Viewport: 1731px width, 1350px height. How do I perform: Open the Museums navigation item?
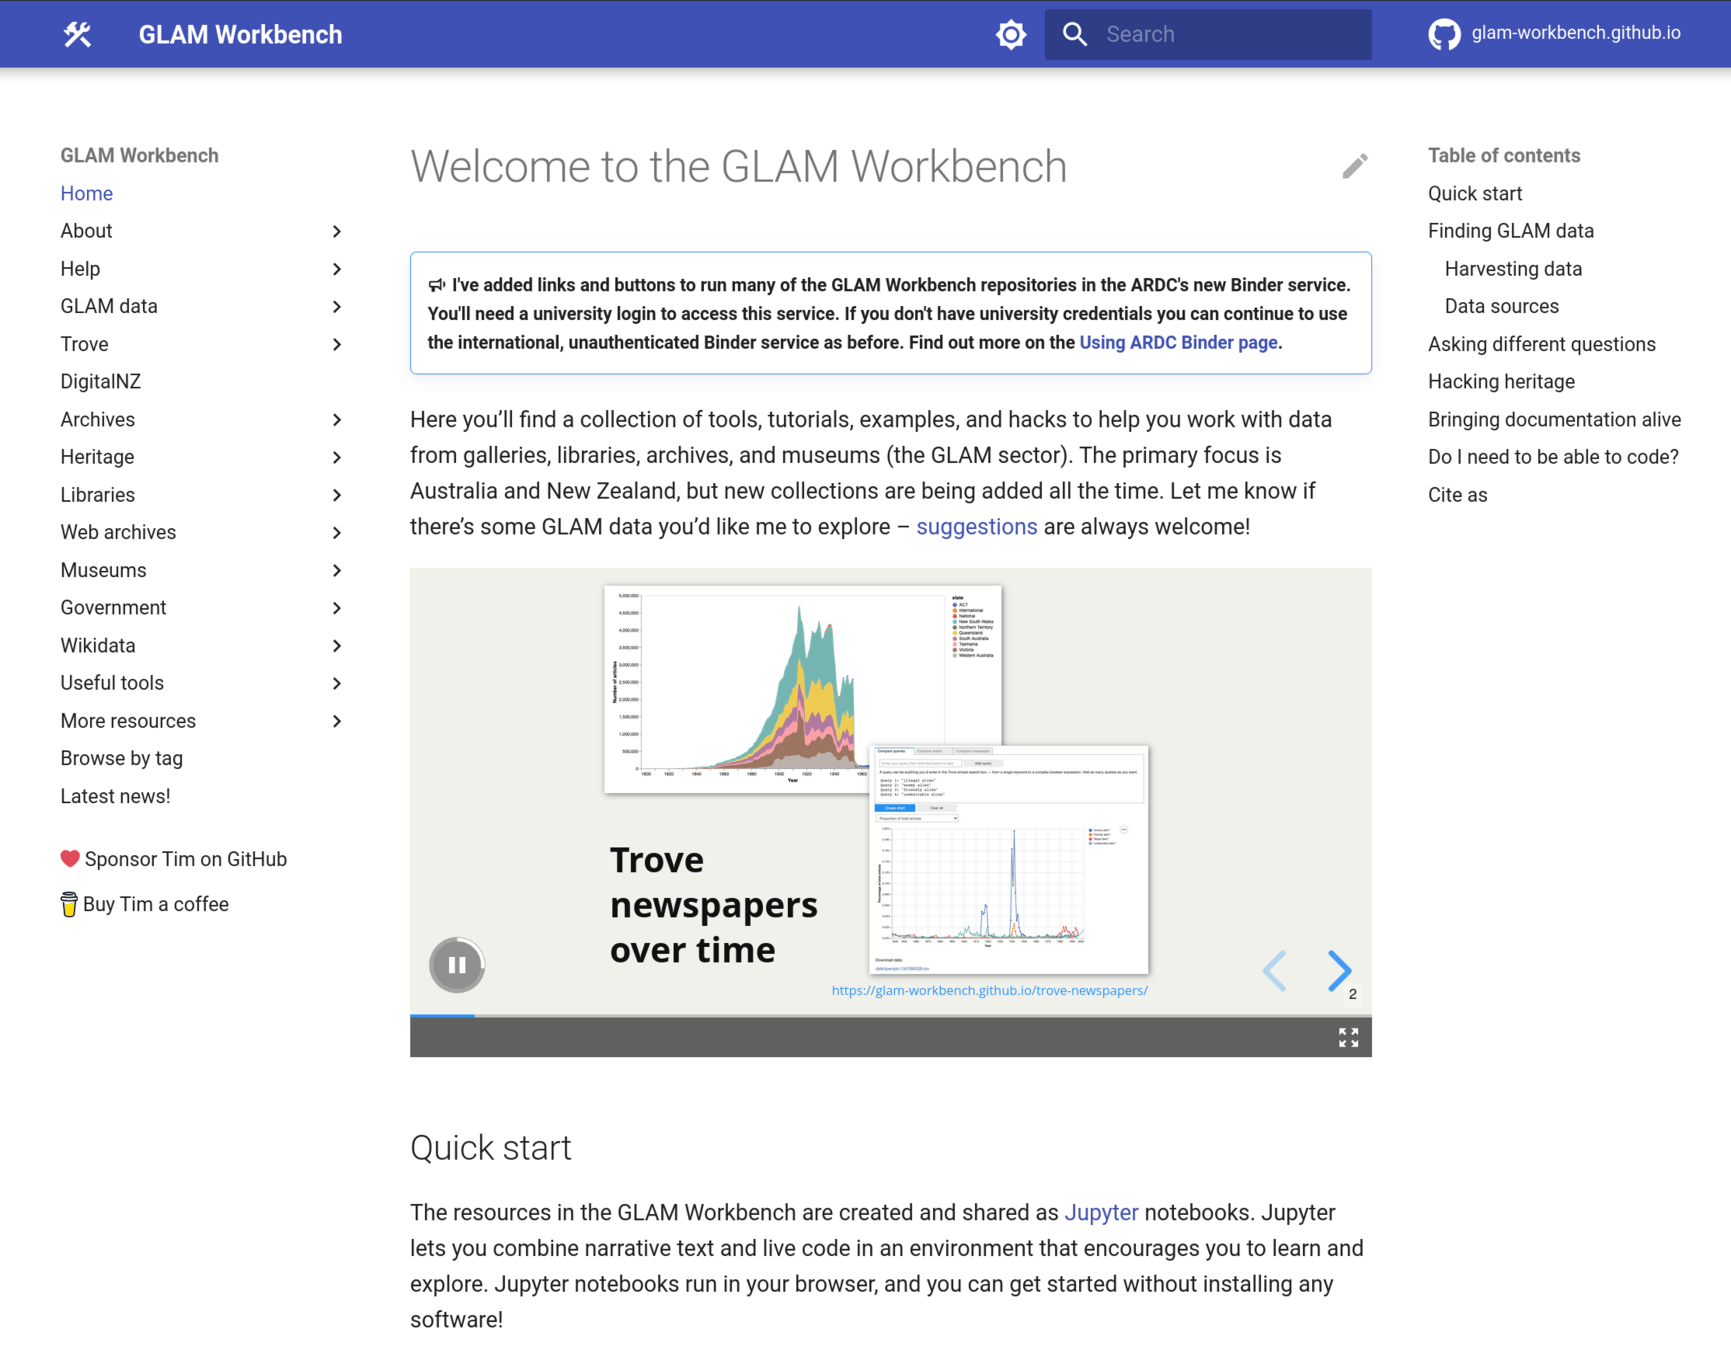pos(103,570)
